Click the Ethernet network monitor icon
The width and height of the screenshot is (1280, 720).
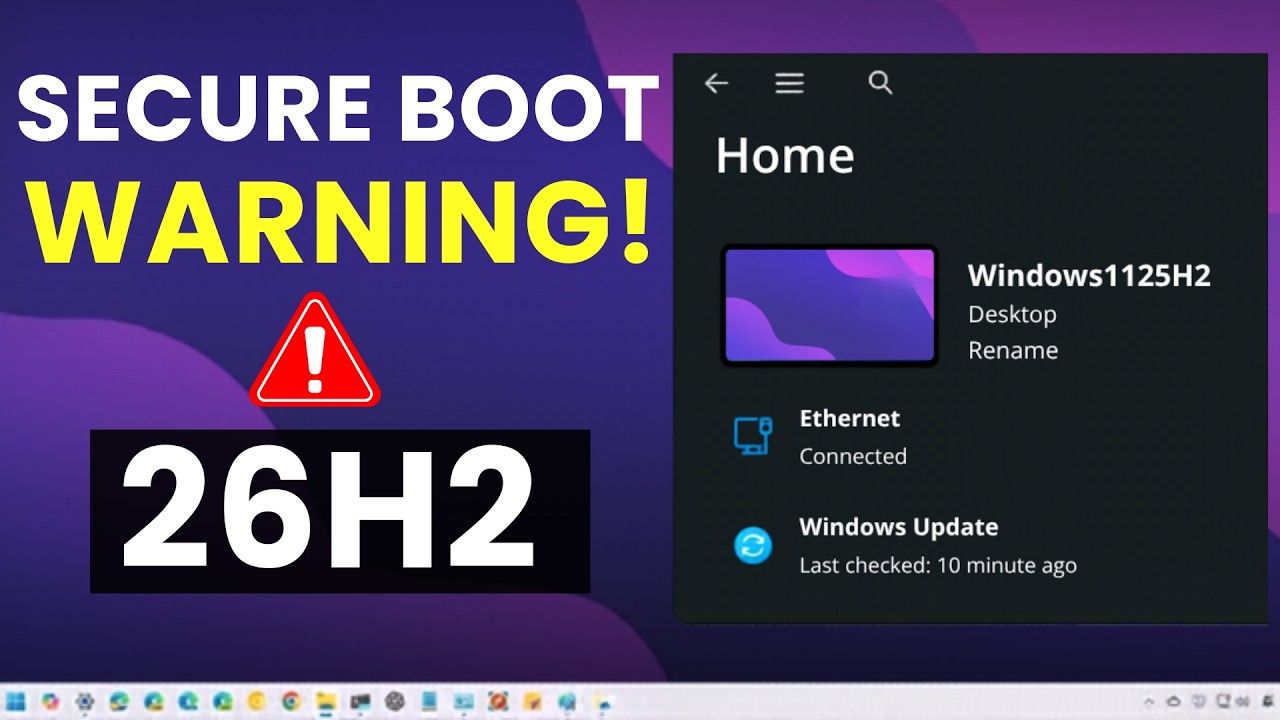[752, 436]
